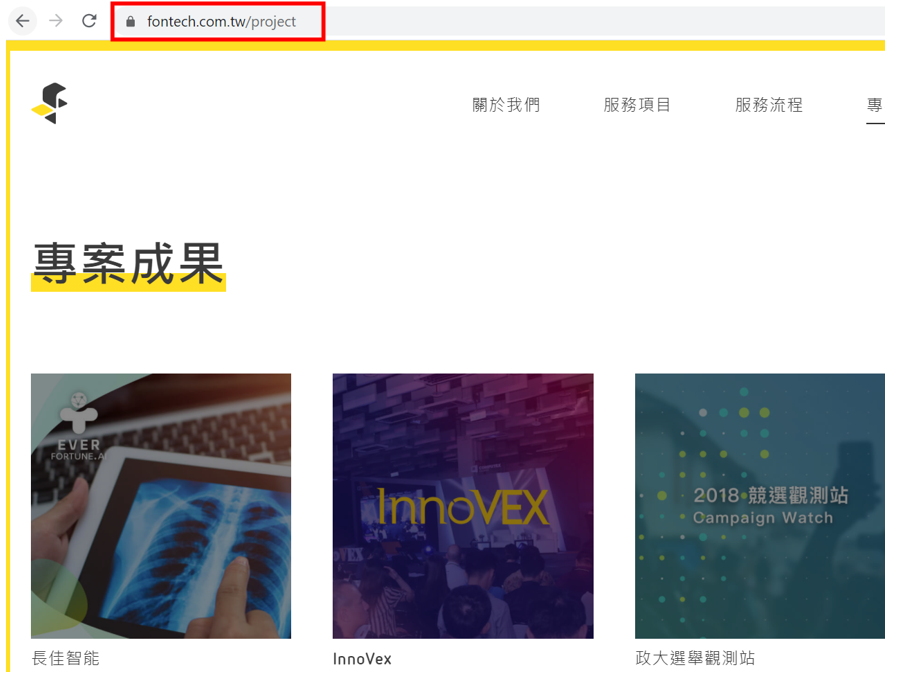Click the browser back arrow
Screen dimensions: 902x686
click(x=22, y=21)
